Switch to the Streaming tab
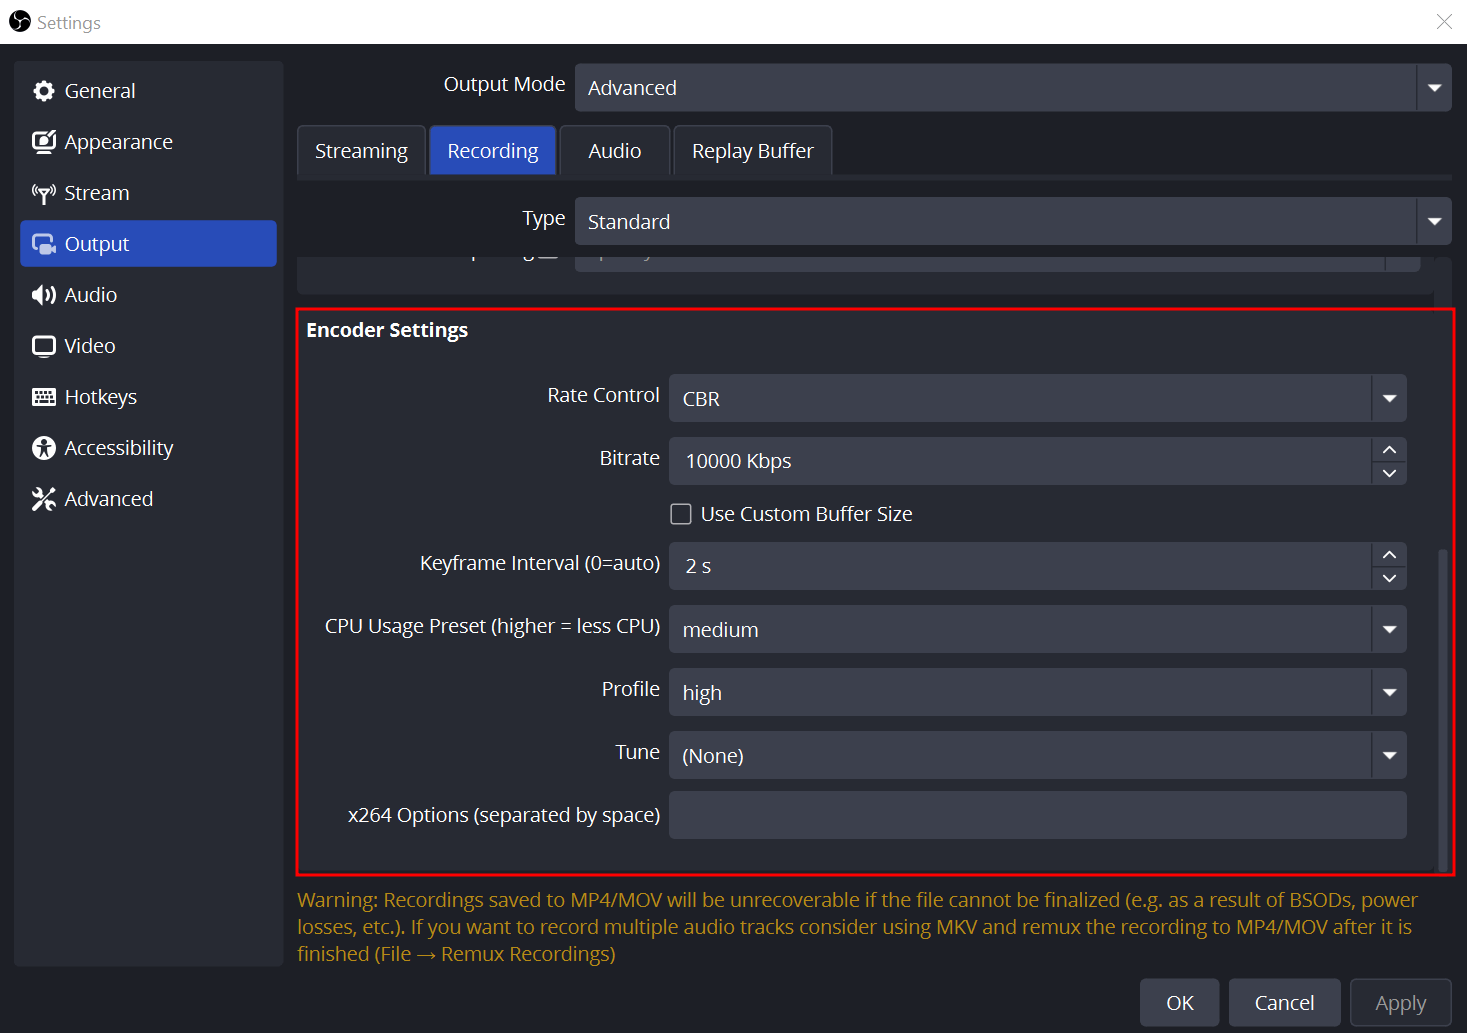The width and height of the screenshot is (1467, 1033). coord(361,151)
